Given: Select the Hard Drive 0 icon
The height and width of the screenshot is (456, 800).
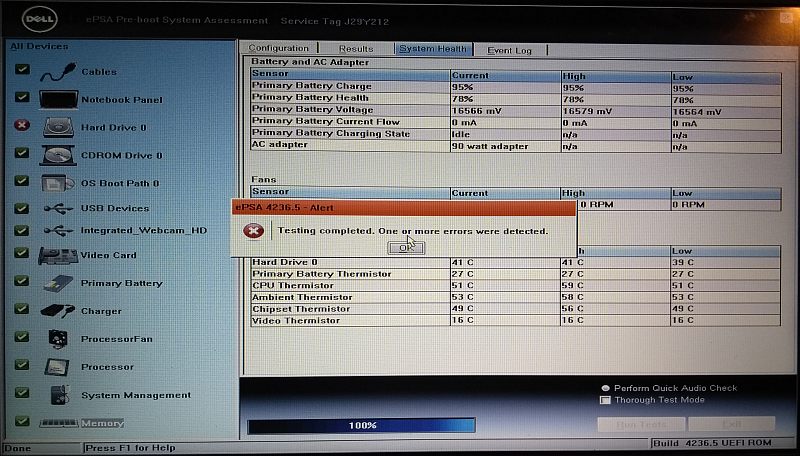Looking at the screenshot, I should (x=58, y=128).
